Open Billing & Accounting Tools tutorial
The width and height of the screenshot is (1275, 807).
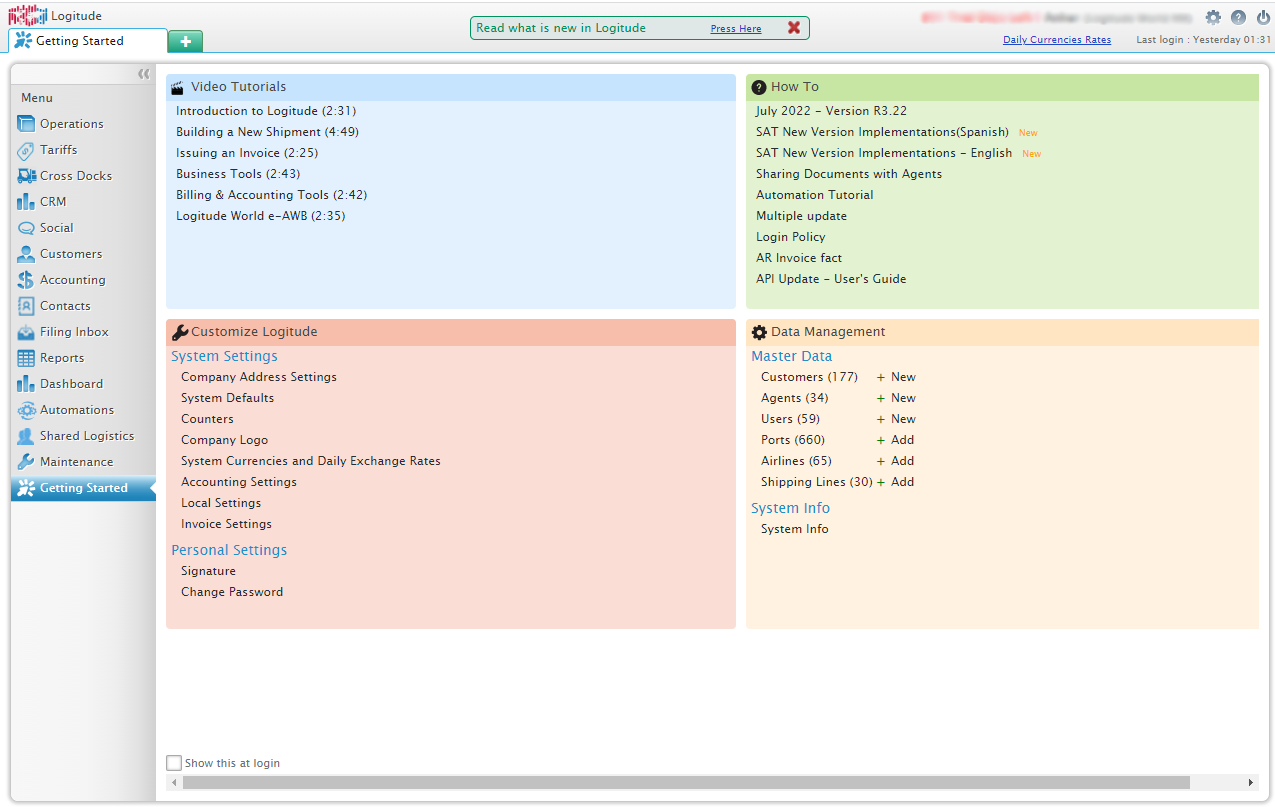pos(271,195)
